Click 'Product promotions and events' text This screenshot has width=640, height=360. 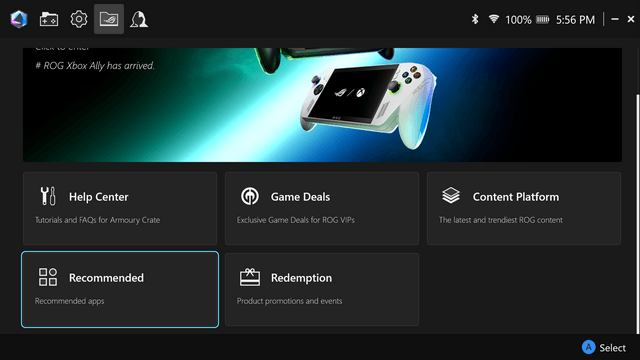289,301
